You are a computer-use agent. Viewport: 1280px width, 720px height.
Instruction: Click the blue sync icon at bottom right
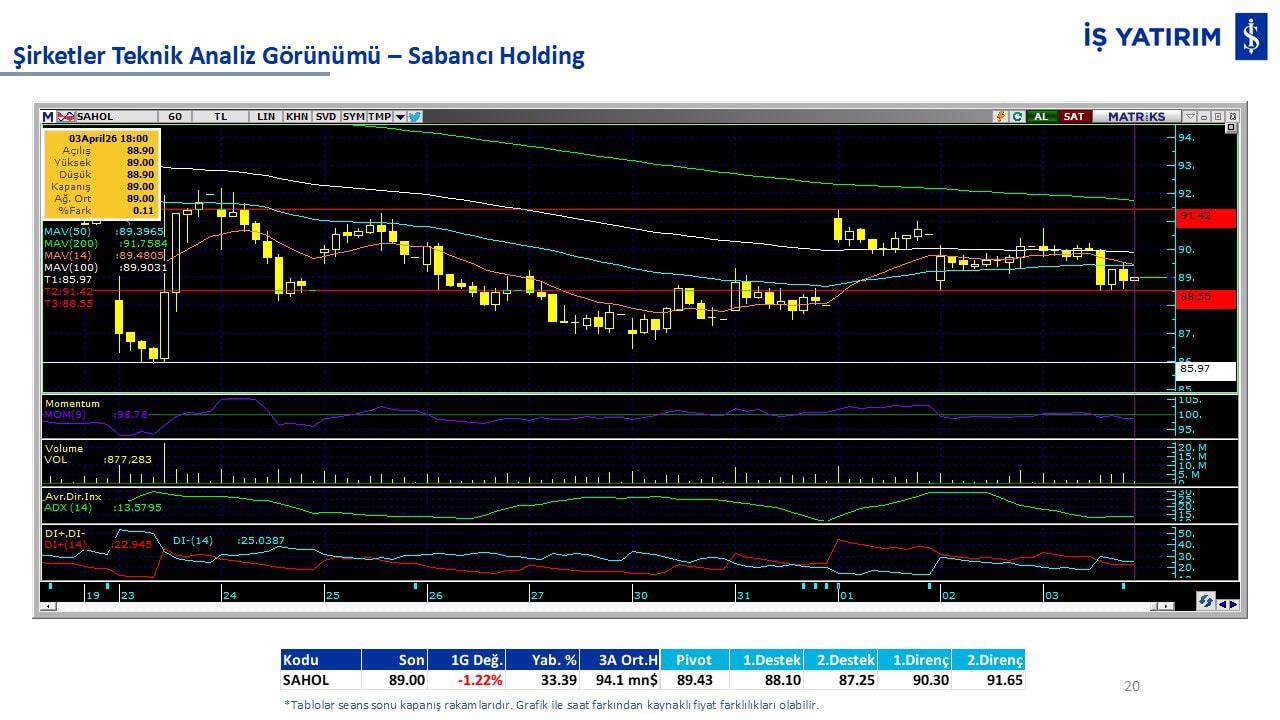click(x=1206, y=602)
